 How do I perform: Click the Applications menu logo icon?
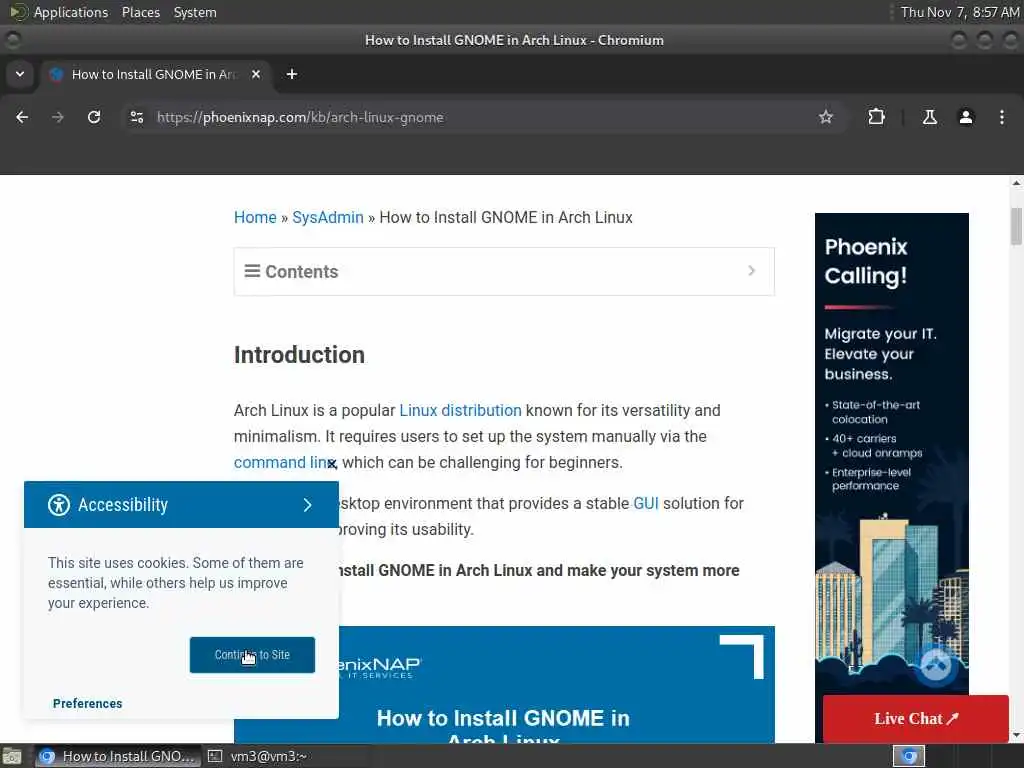[x=18, y=12]
